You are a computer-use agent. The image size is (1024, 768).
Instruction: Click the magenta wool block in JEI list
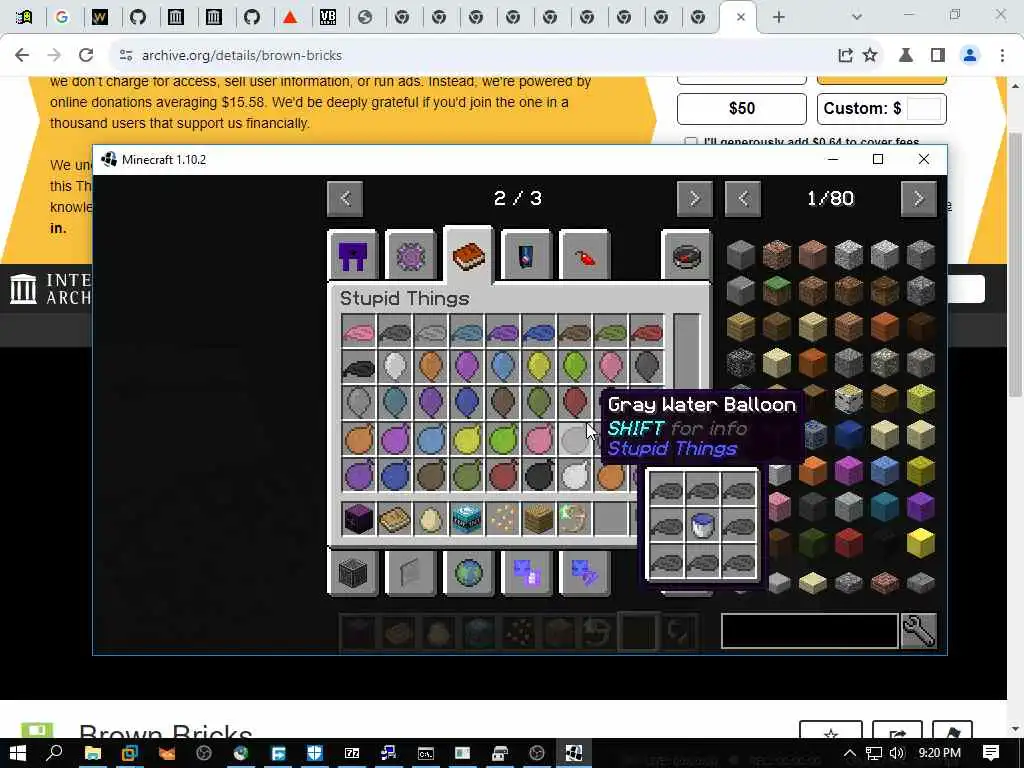[848, 470]
